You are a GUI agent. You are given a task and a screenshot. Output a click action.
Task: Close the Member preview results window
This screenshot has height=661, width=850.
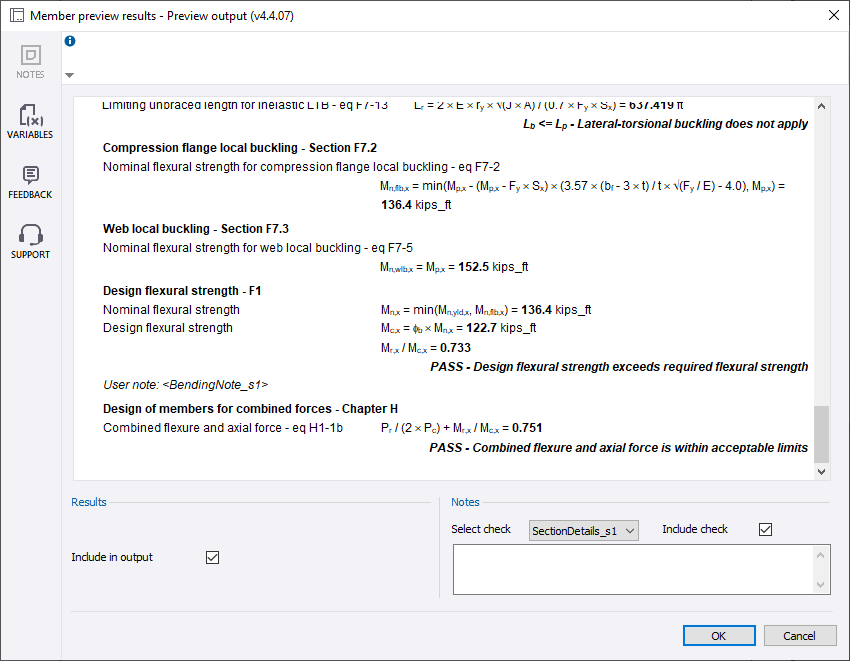point(834,15)
